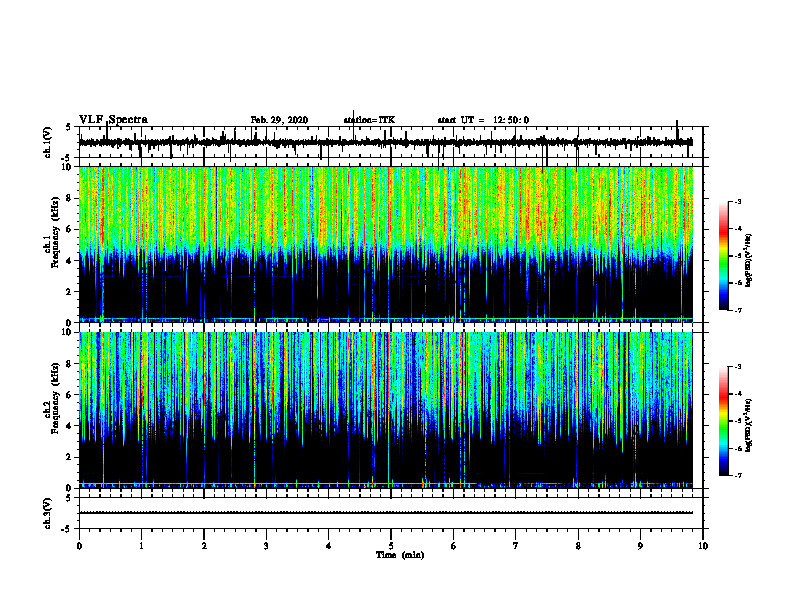
Task: Click the "-5" tick on ch.3(V) axis
Action: tap(67, 529)
